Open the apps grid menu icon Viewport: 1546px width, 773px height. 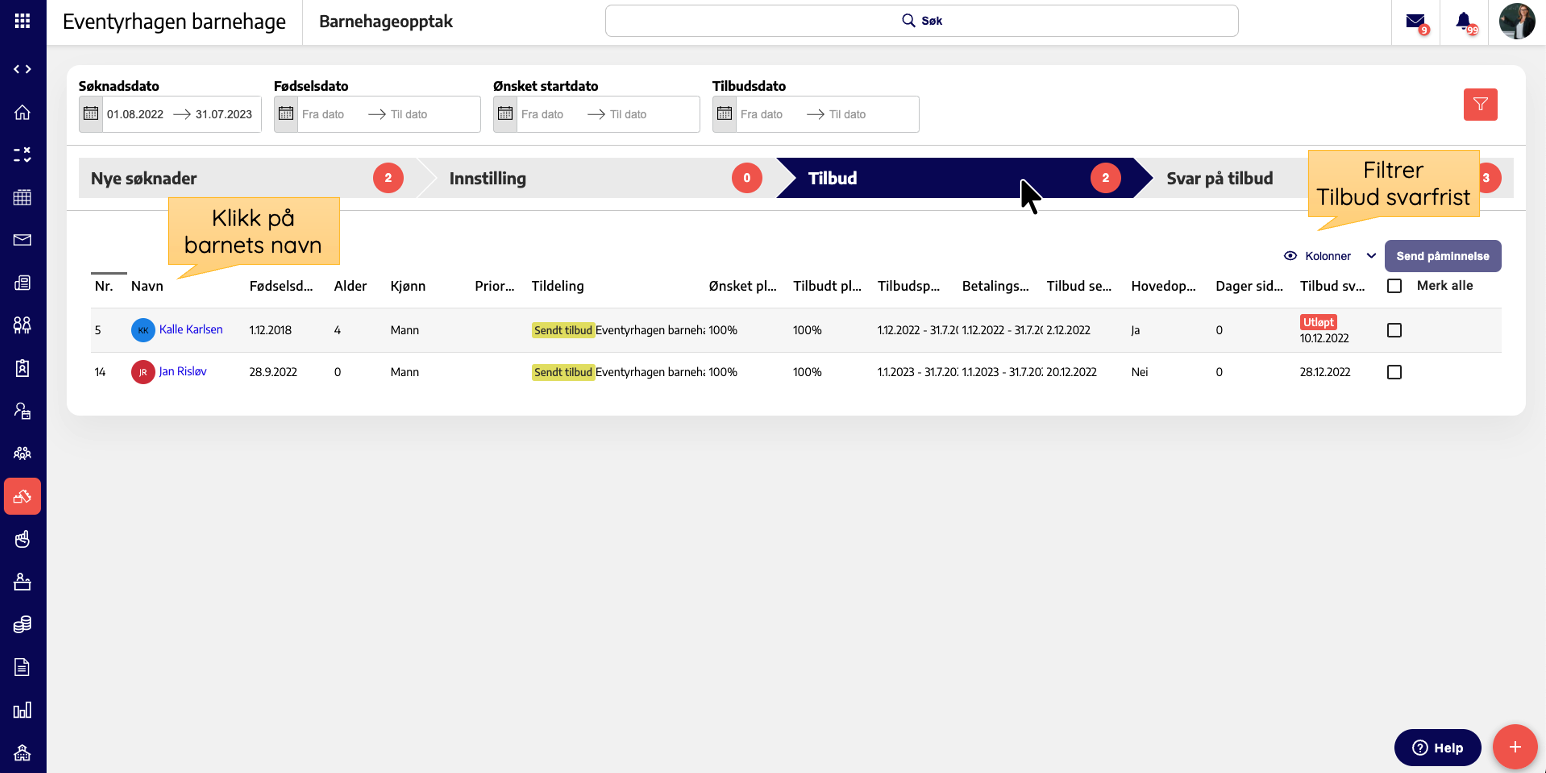click(22, 21)
